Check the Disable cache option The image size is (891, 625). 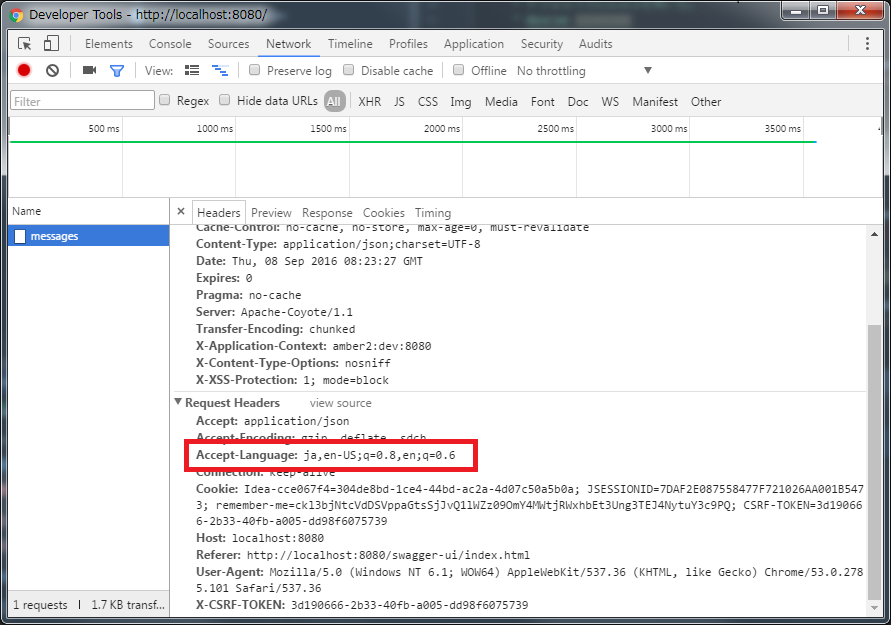point(349,71)
